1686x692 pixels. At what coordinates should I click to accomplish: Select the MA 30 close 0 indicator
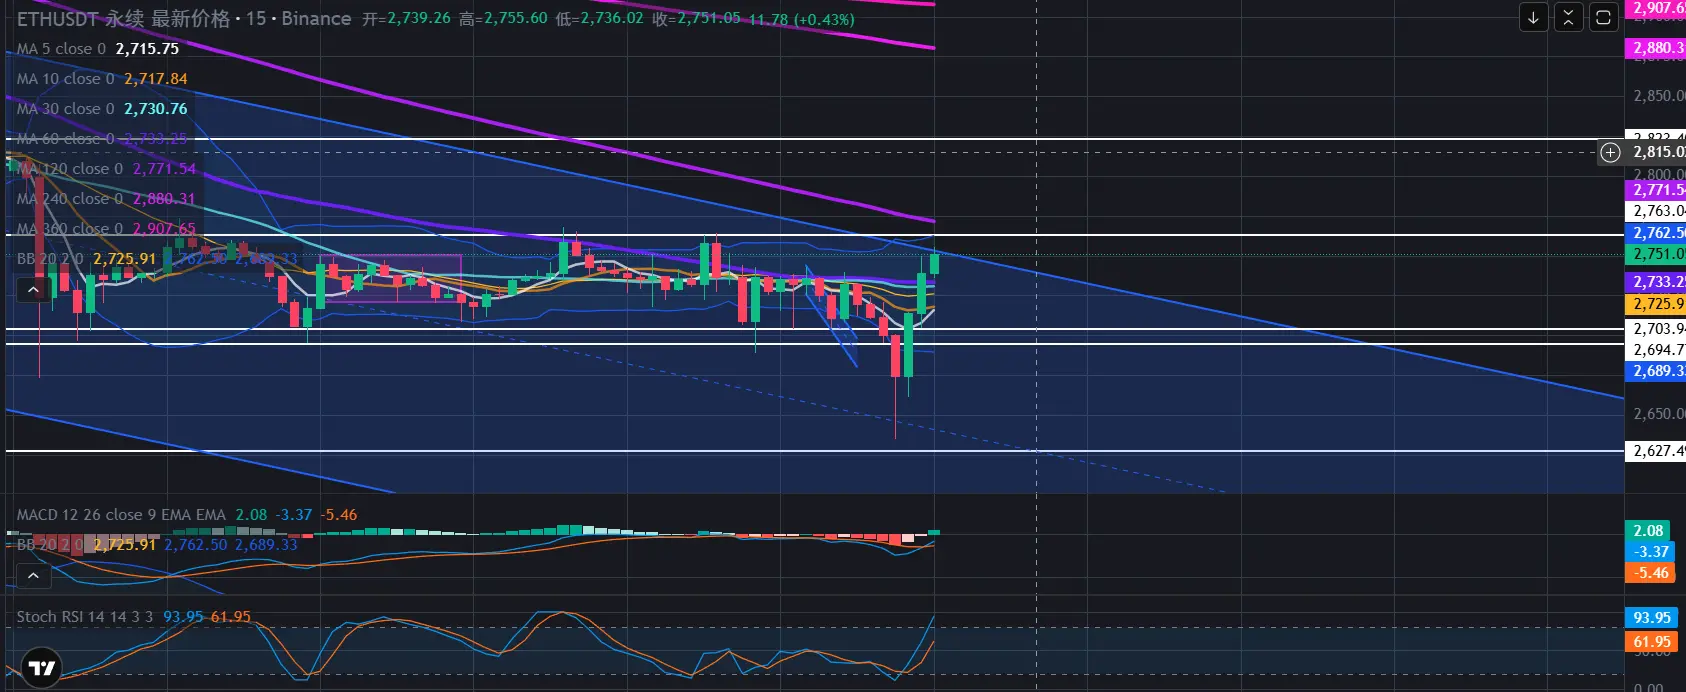click(65, 109)
